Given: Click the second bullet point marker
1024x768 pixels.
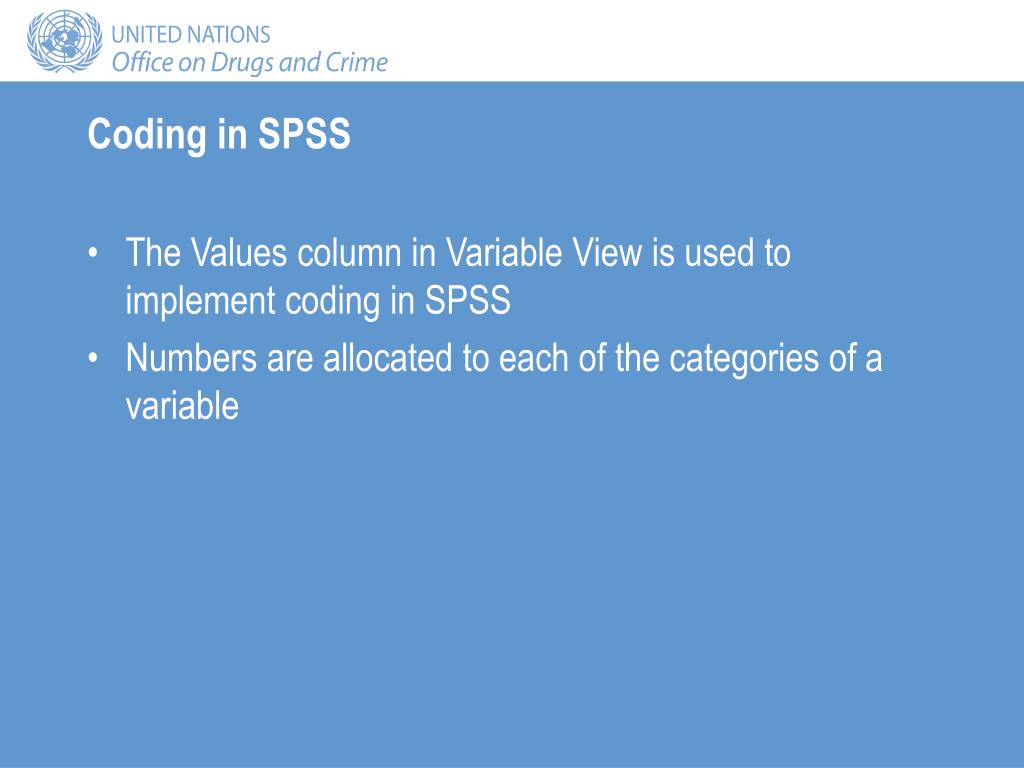Looking at the screenshot, I should coord(93,359).
